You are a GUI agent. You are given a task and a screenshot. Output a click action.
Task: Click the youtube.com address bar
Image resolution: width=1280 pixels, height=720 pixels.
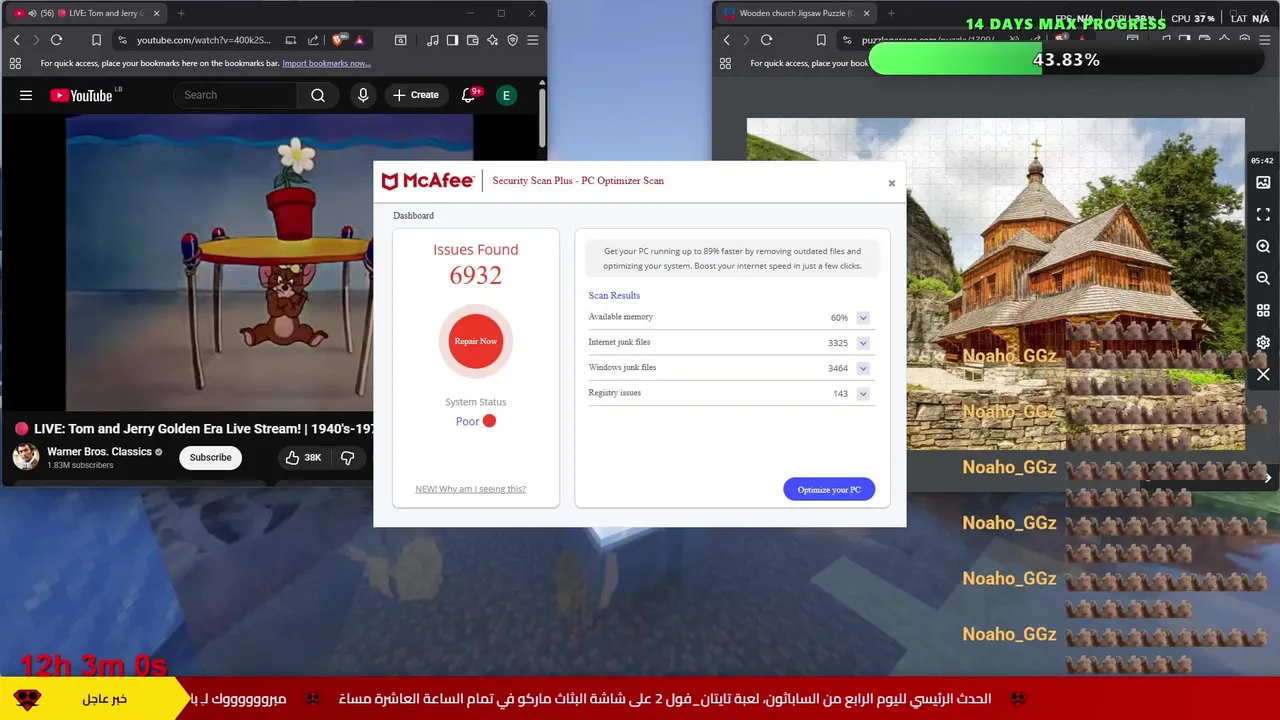[x=203, y=40]
